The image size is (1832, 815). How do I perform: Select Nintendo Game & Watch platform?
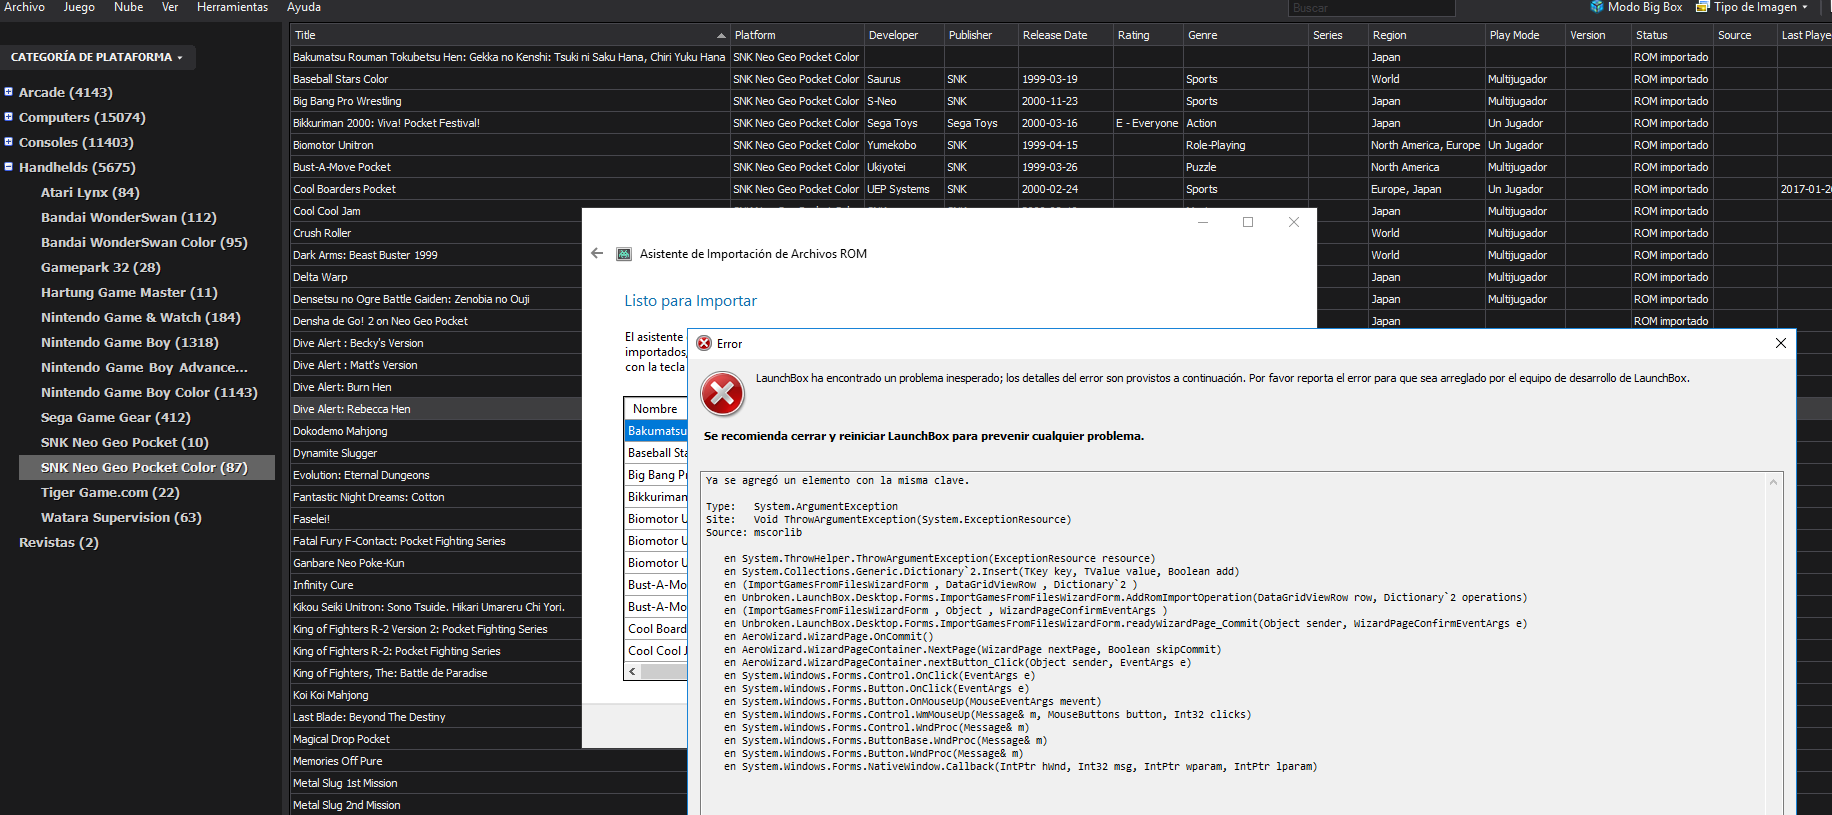140,317
